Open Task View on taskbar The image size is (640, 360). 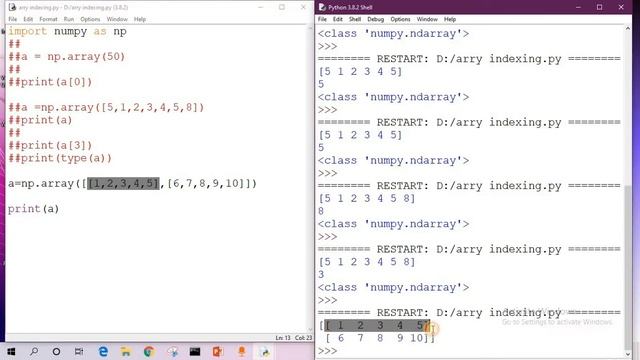click(79, 351)
